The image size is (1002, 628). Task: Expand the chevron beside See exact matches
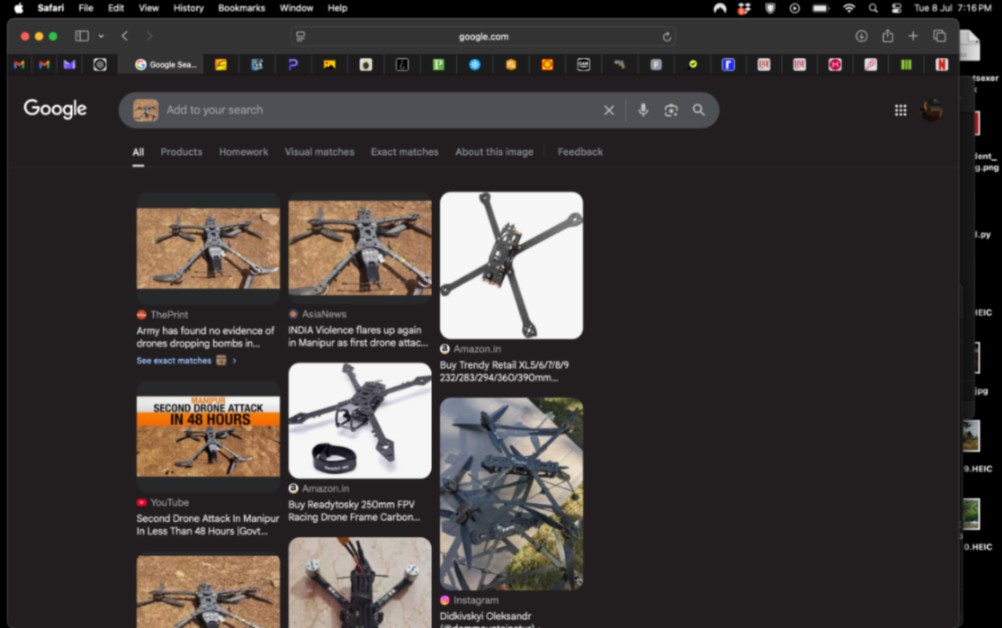[235, 360]
